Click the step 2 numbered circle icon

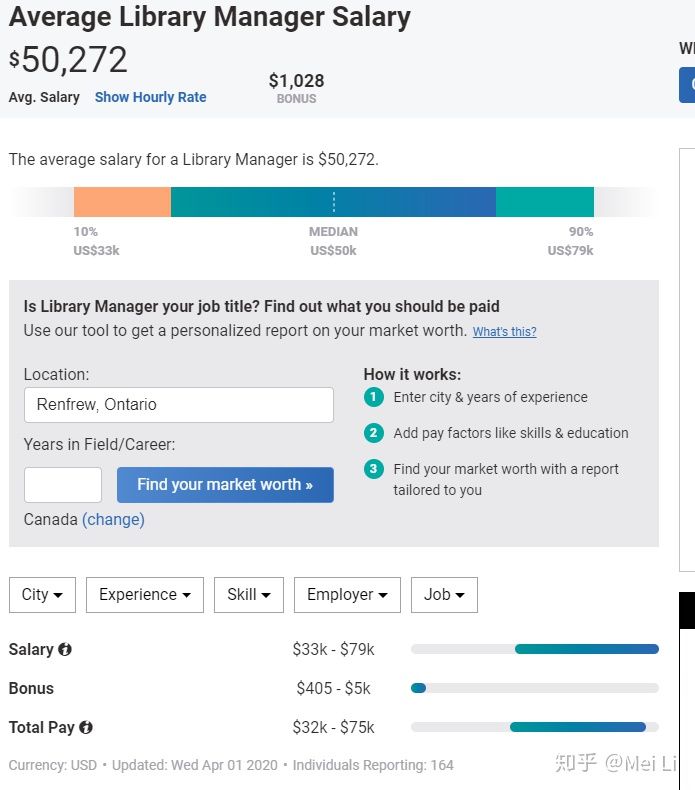click(x=374, y=433)
